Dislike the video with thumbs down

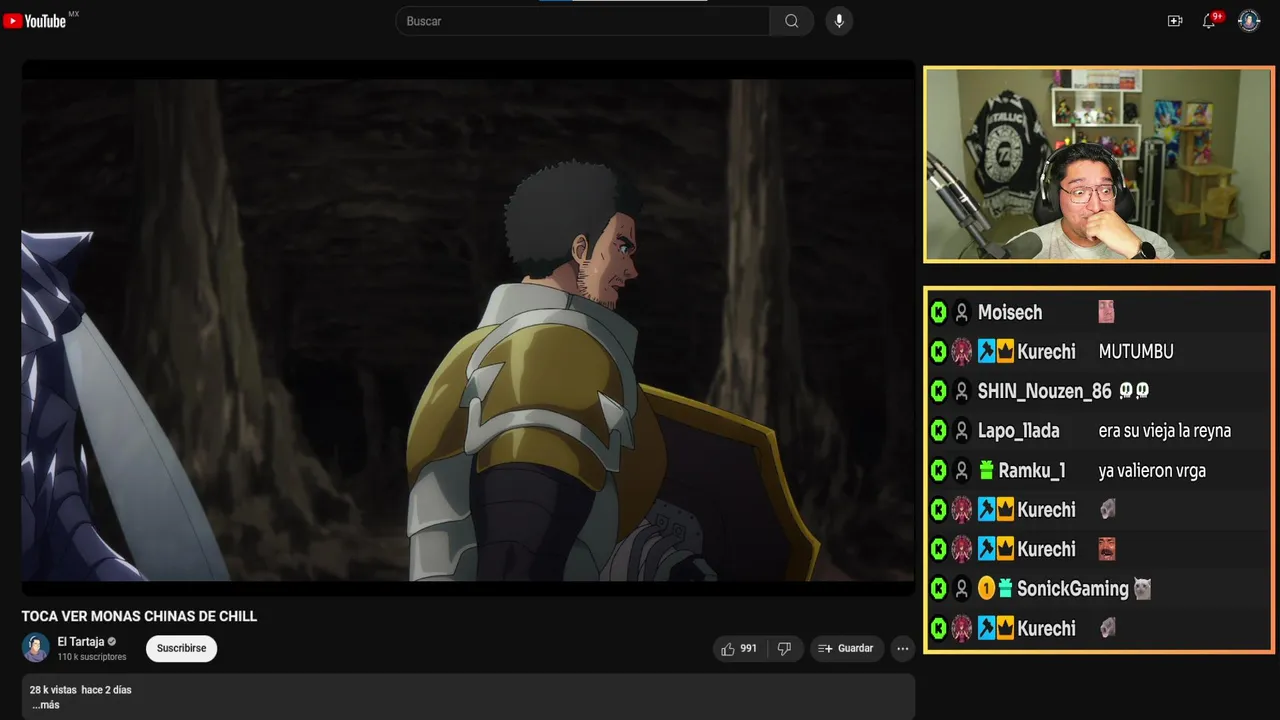click(784, 649)
